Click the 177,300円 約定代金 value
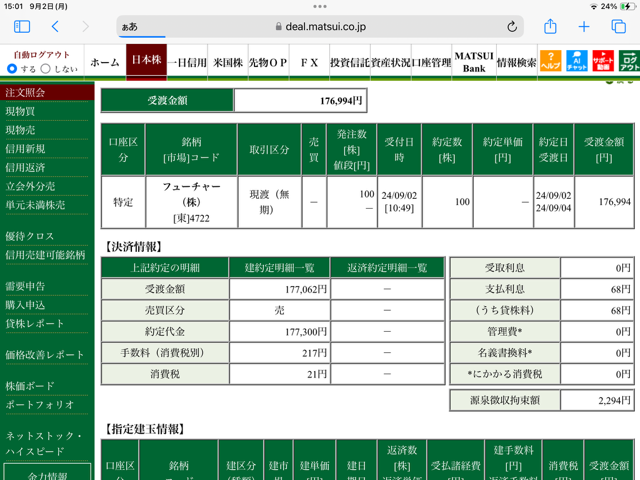 point(280,332)
